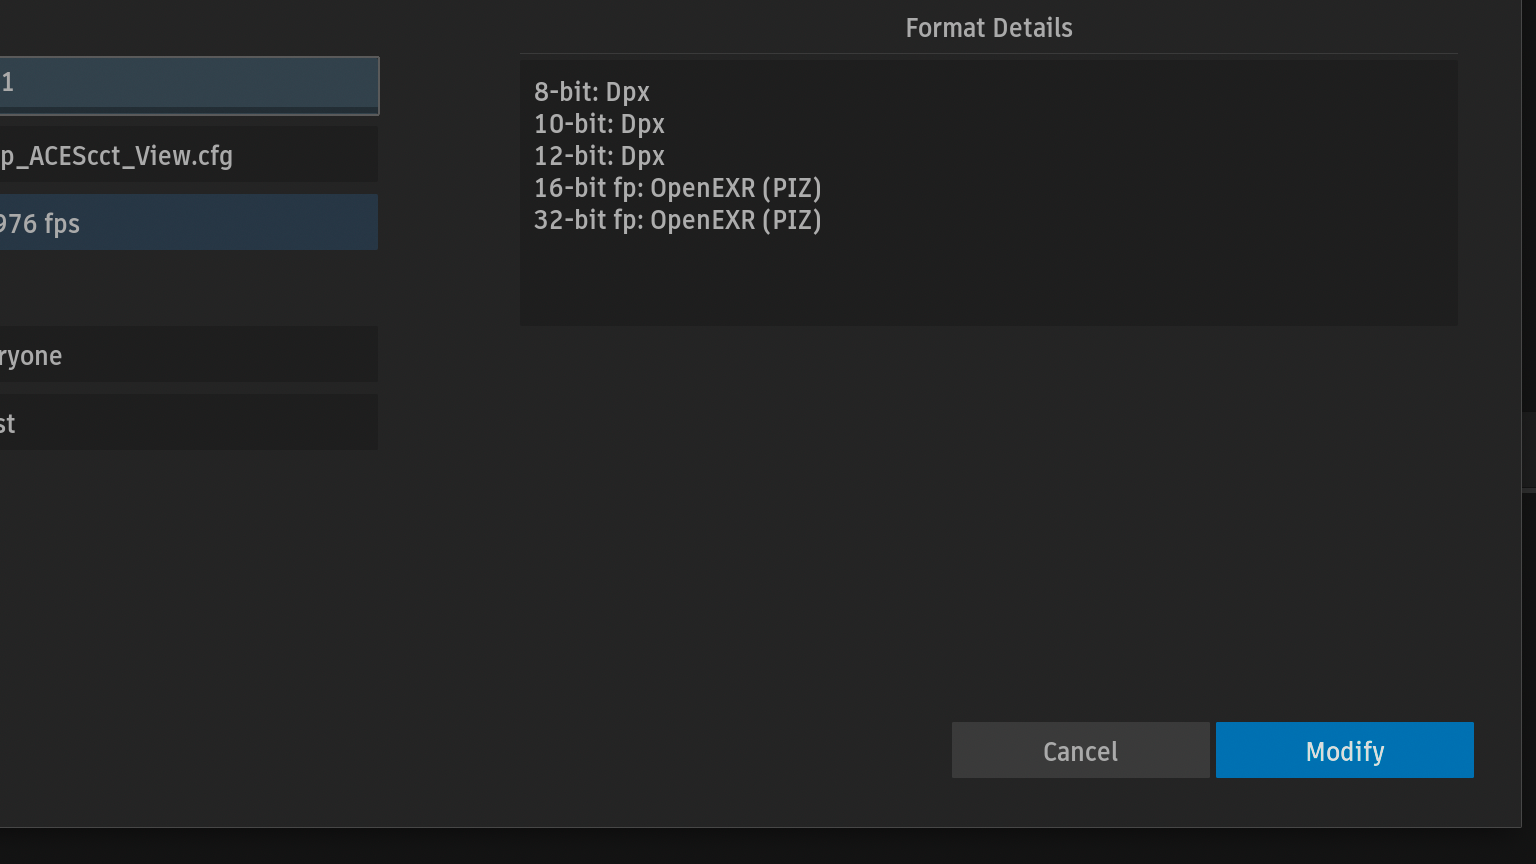This screenshot has width=1536, height=864.
Task: Click the divider line under Format Details
Action: tap(988, 53)
